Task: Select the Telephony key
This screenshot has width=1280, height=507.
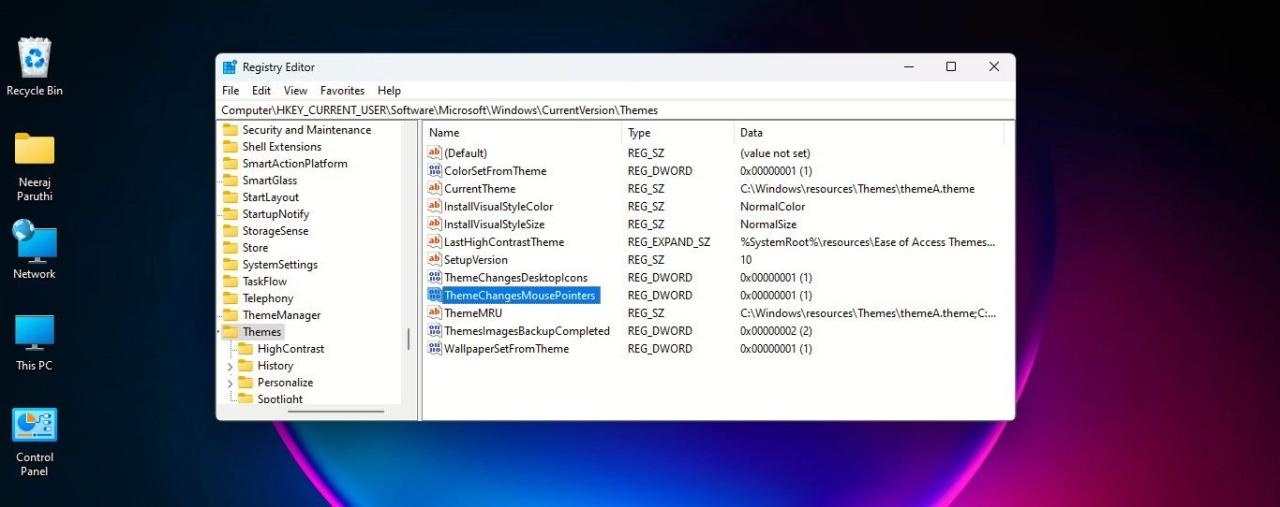Action: tap(267, 298)
